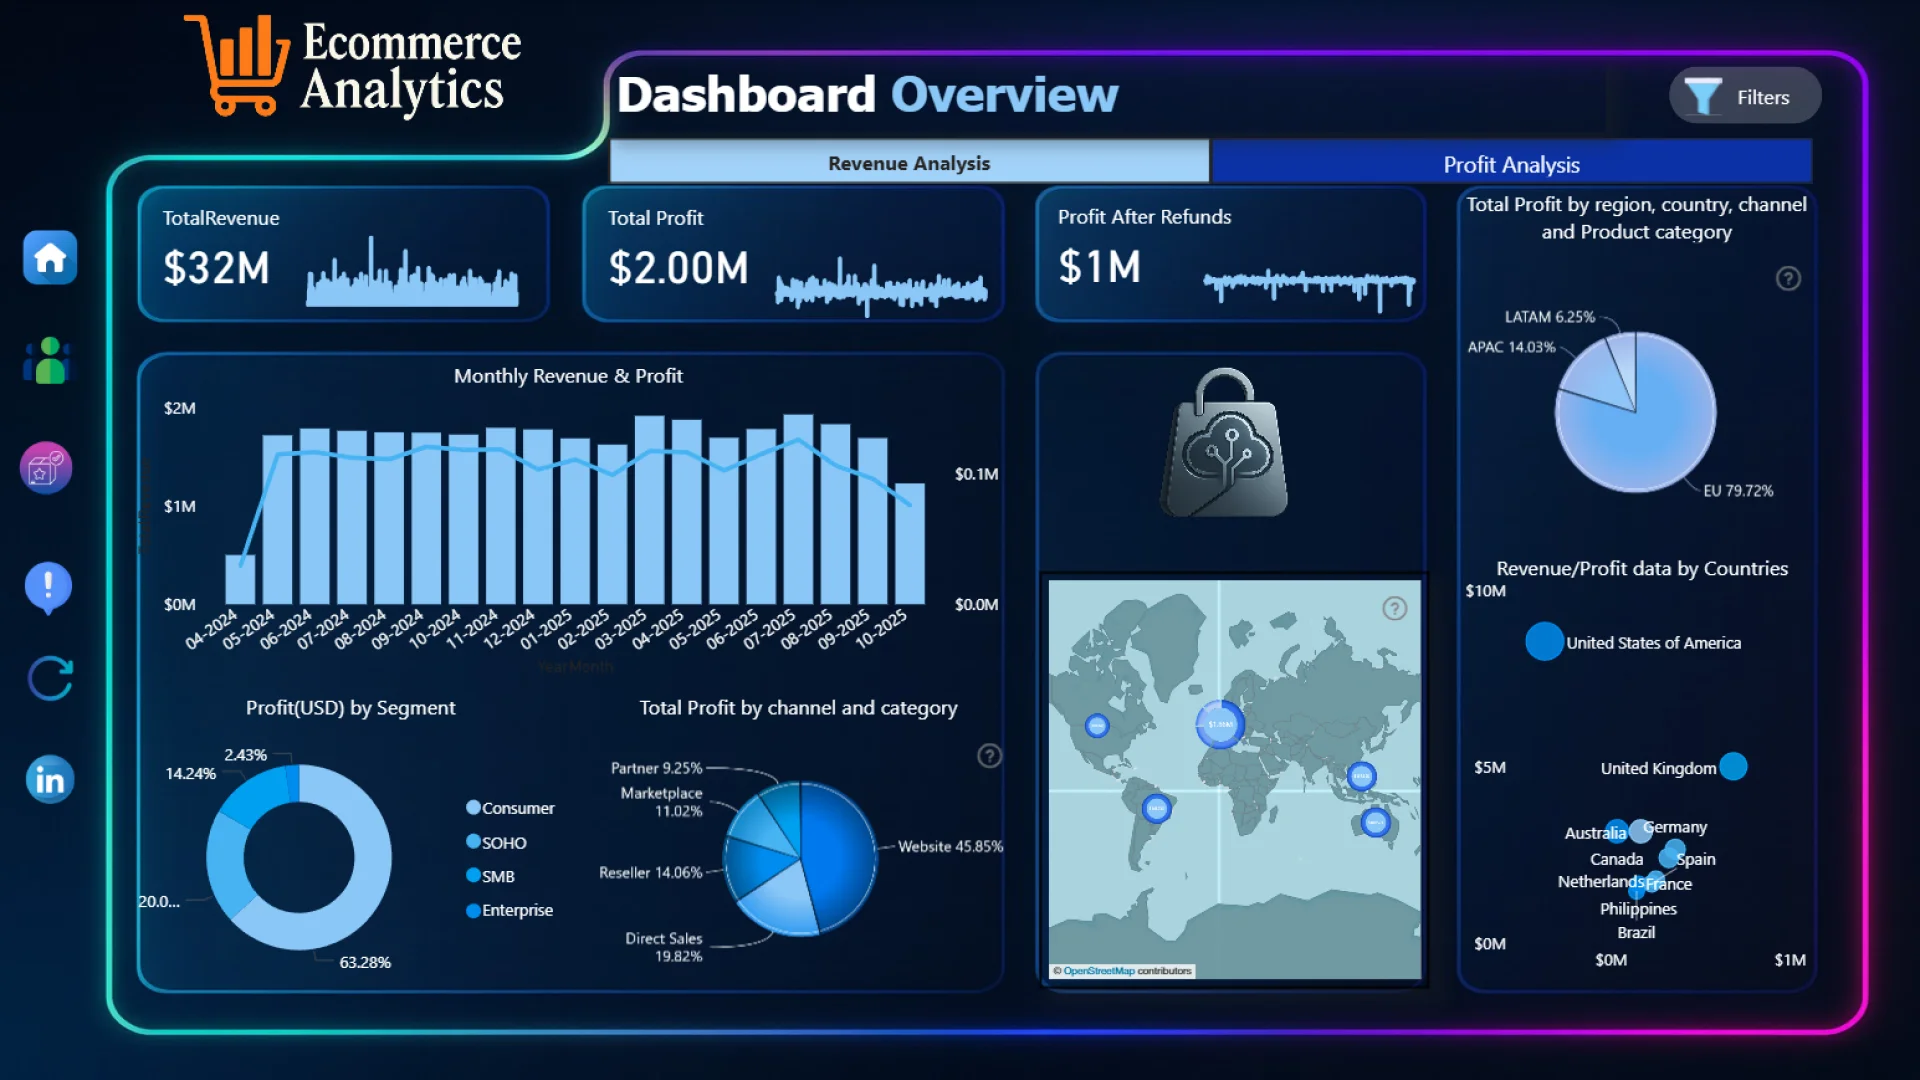Click the OpenStreetMap link on map

1098,971
